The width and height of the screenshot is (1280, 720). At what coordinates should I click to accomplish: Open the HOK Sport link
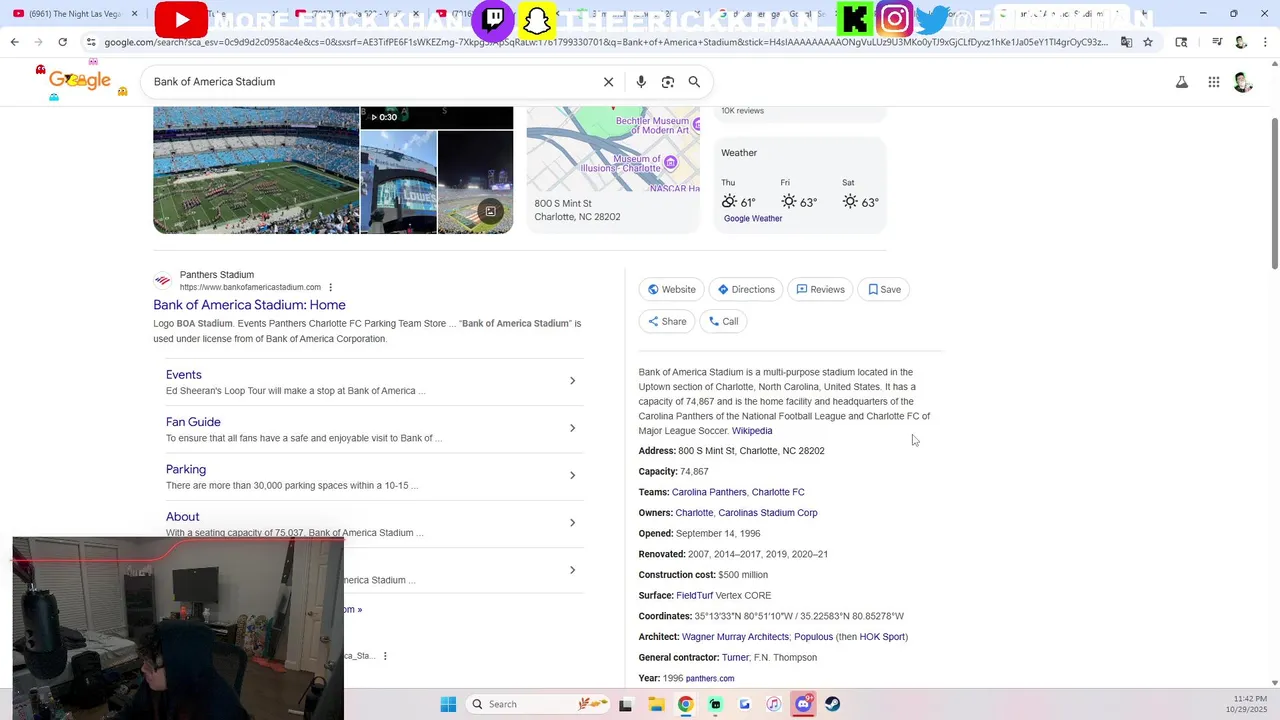coord(882,637)
